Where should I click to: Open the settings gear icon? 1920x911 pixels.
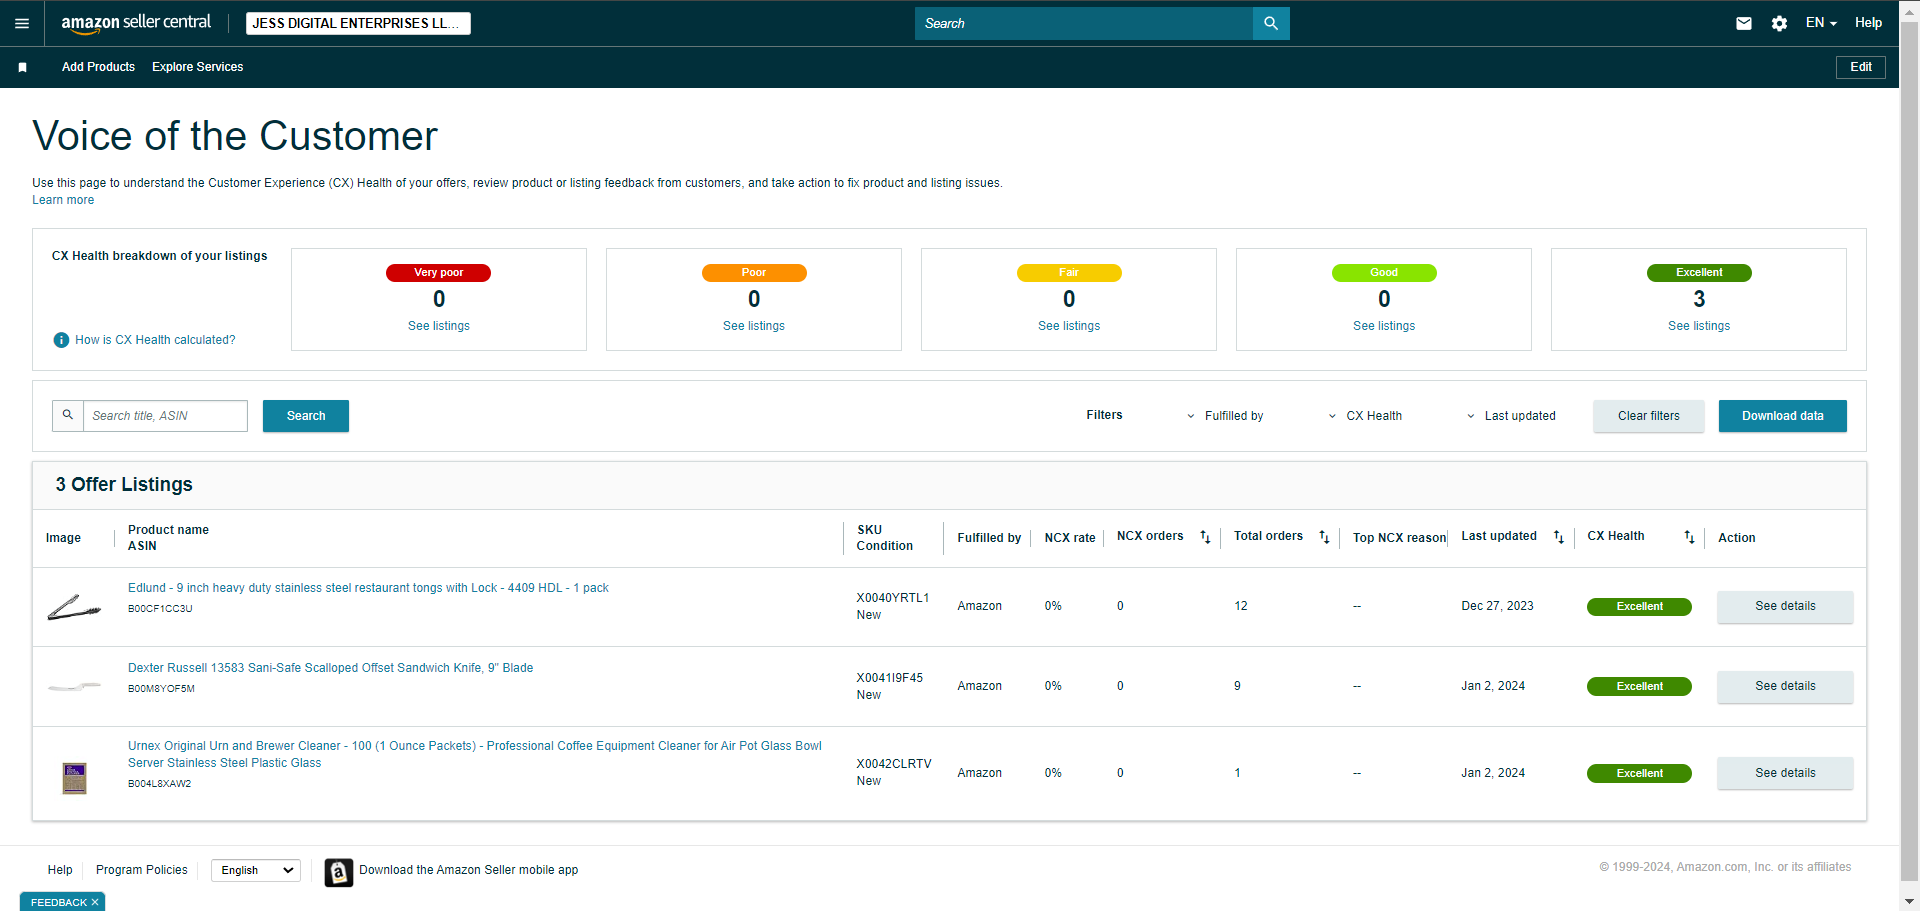pyautogui.click(x=1779, y=23)
